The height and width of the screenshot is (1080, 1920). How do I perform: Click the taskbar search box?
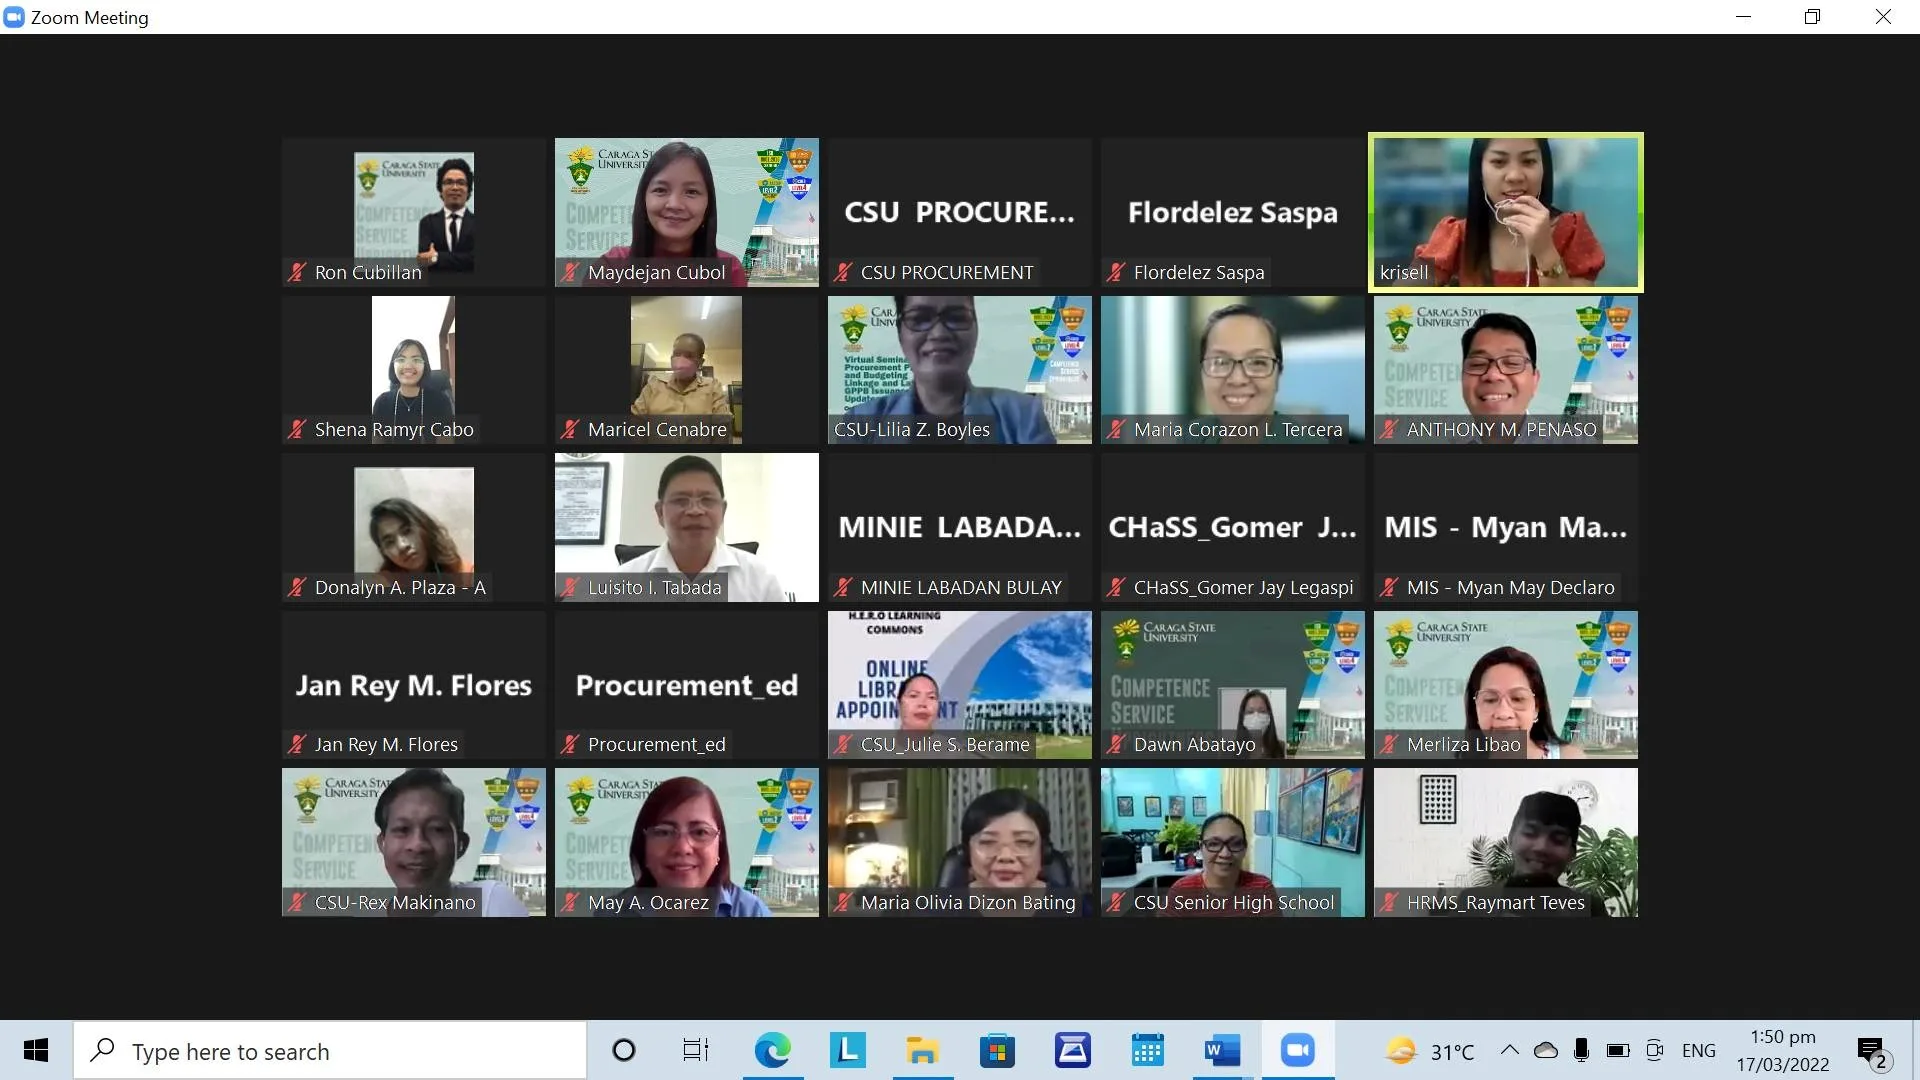330,1051
